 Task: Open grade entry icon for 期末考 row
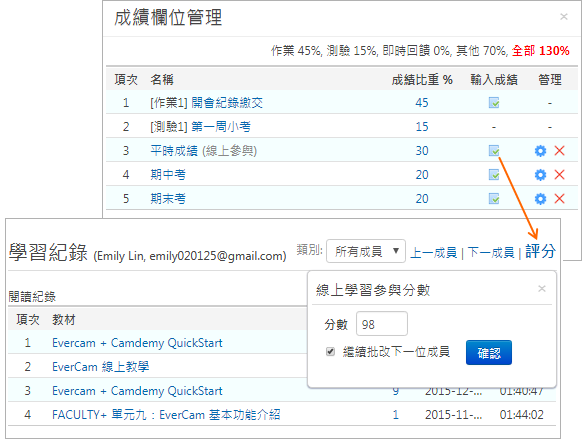coord(494,198)
